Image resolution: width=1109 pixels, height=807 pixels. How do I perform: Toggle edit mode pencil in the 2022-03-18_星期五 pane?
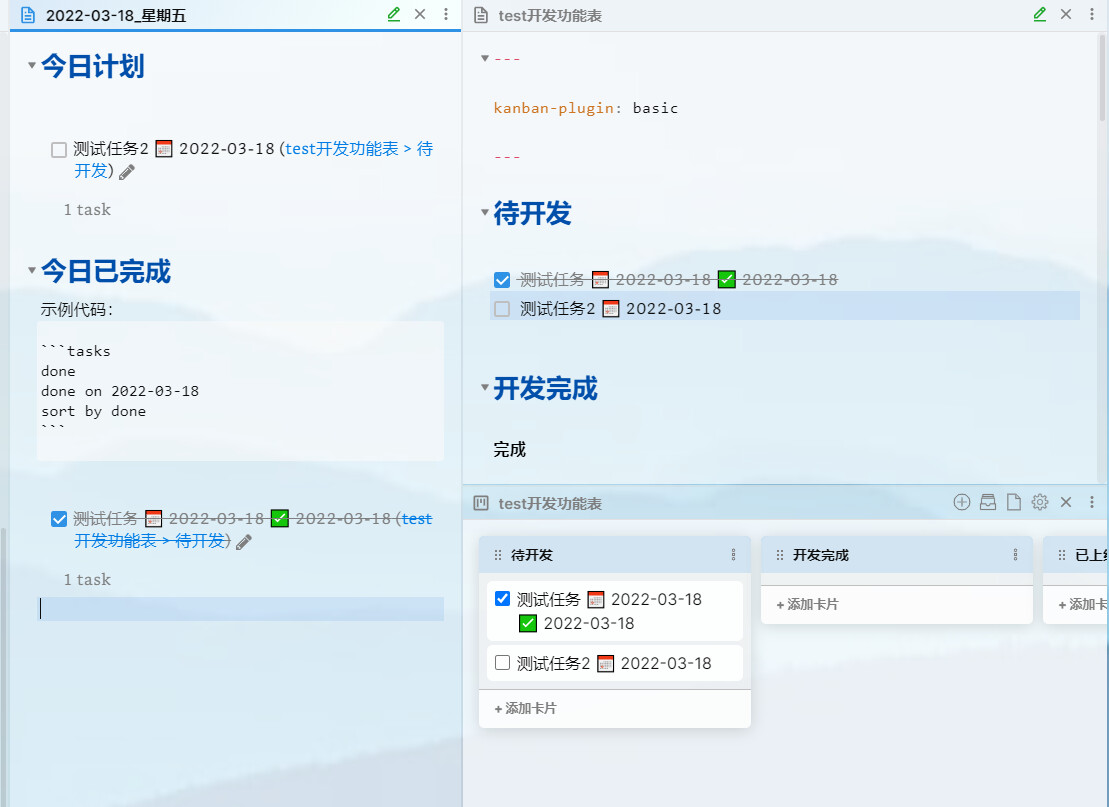click(394, 14)
